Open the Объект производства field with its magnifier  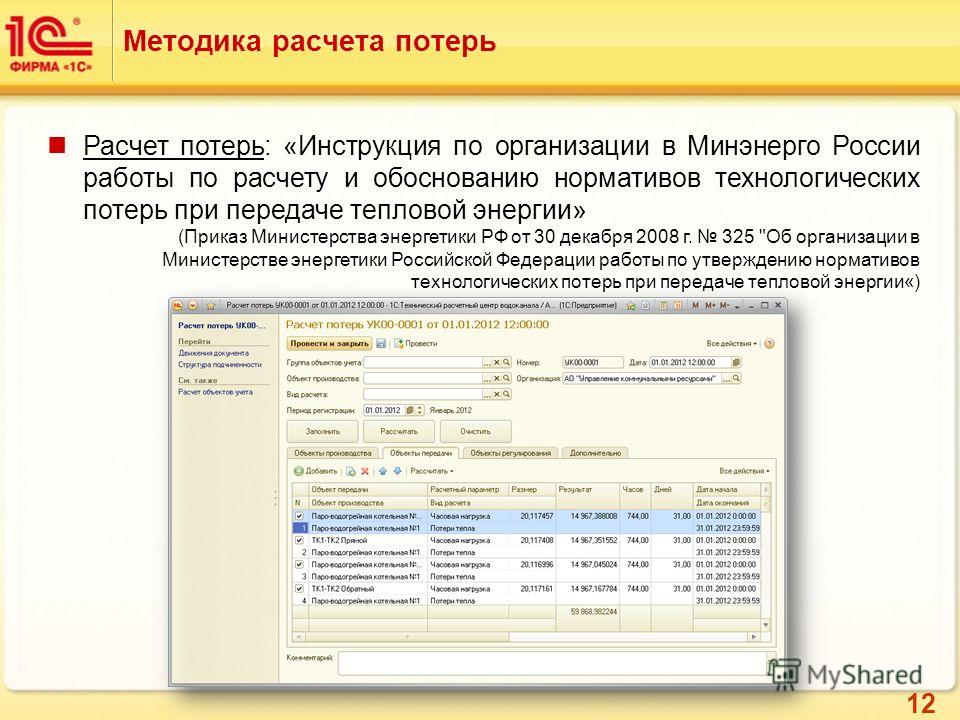click(x=506, y=378)
